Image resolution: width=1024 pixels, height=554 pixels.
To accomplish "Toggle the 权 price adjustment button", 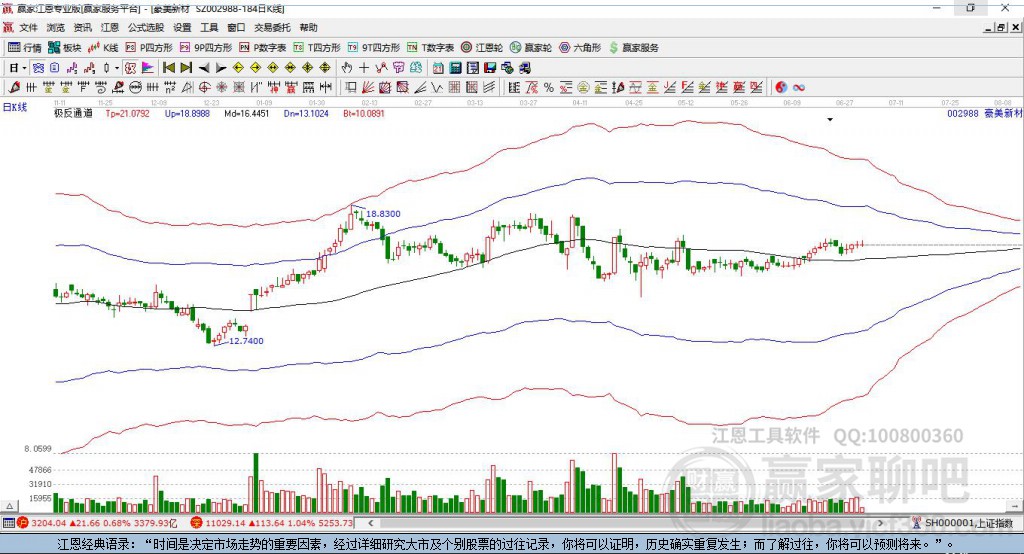I will click(x=130, y=68).
